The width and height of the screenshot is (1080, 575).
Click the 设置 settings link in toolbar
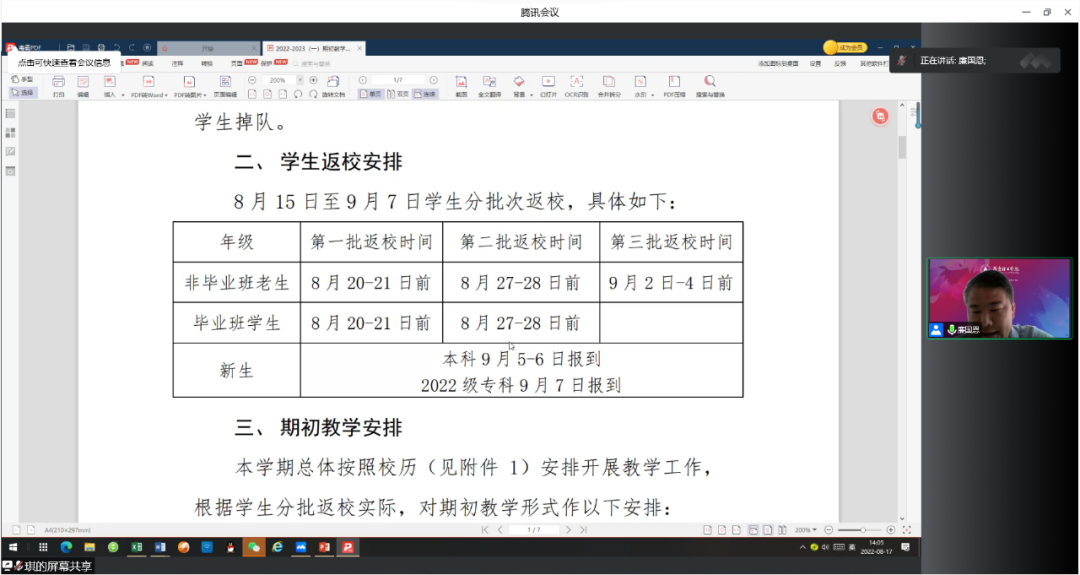tap(815, 63)
